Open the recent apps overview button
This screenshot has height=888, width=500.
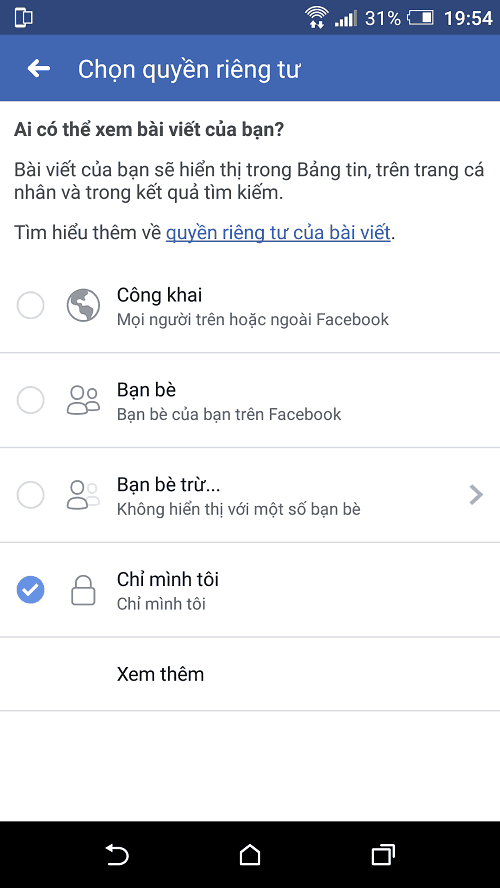pos(383,855)
